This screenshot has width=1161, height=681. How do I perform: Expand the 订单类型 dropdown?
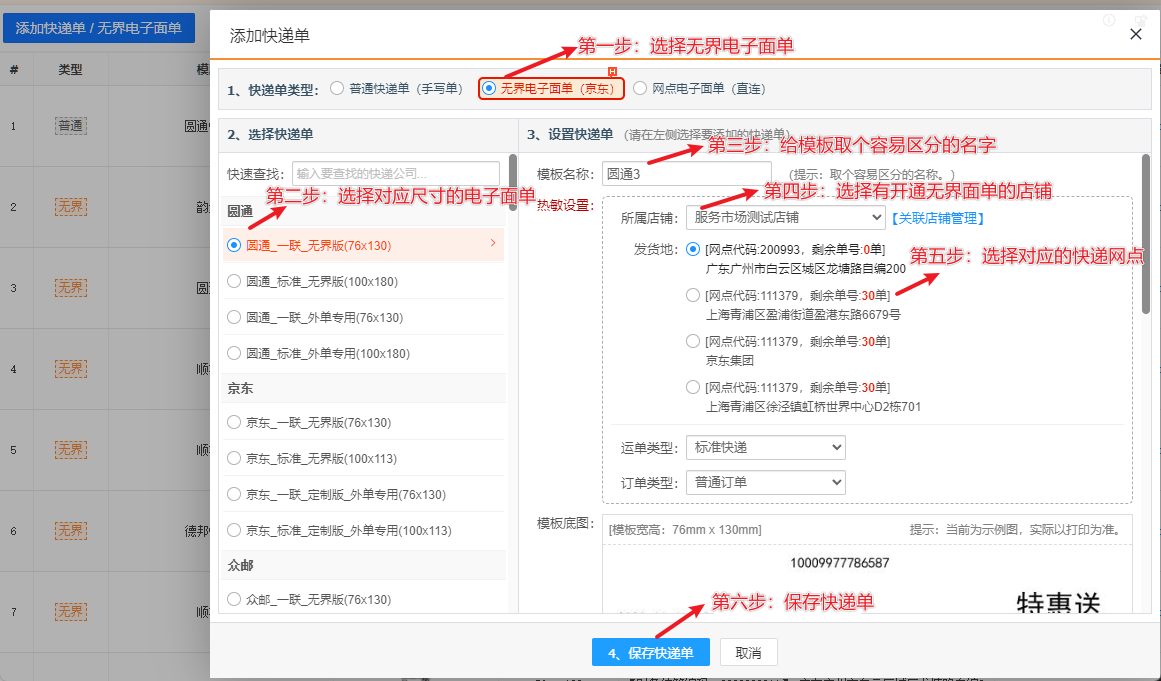click(765, 483)
